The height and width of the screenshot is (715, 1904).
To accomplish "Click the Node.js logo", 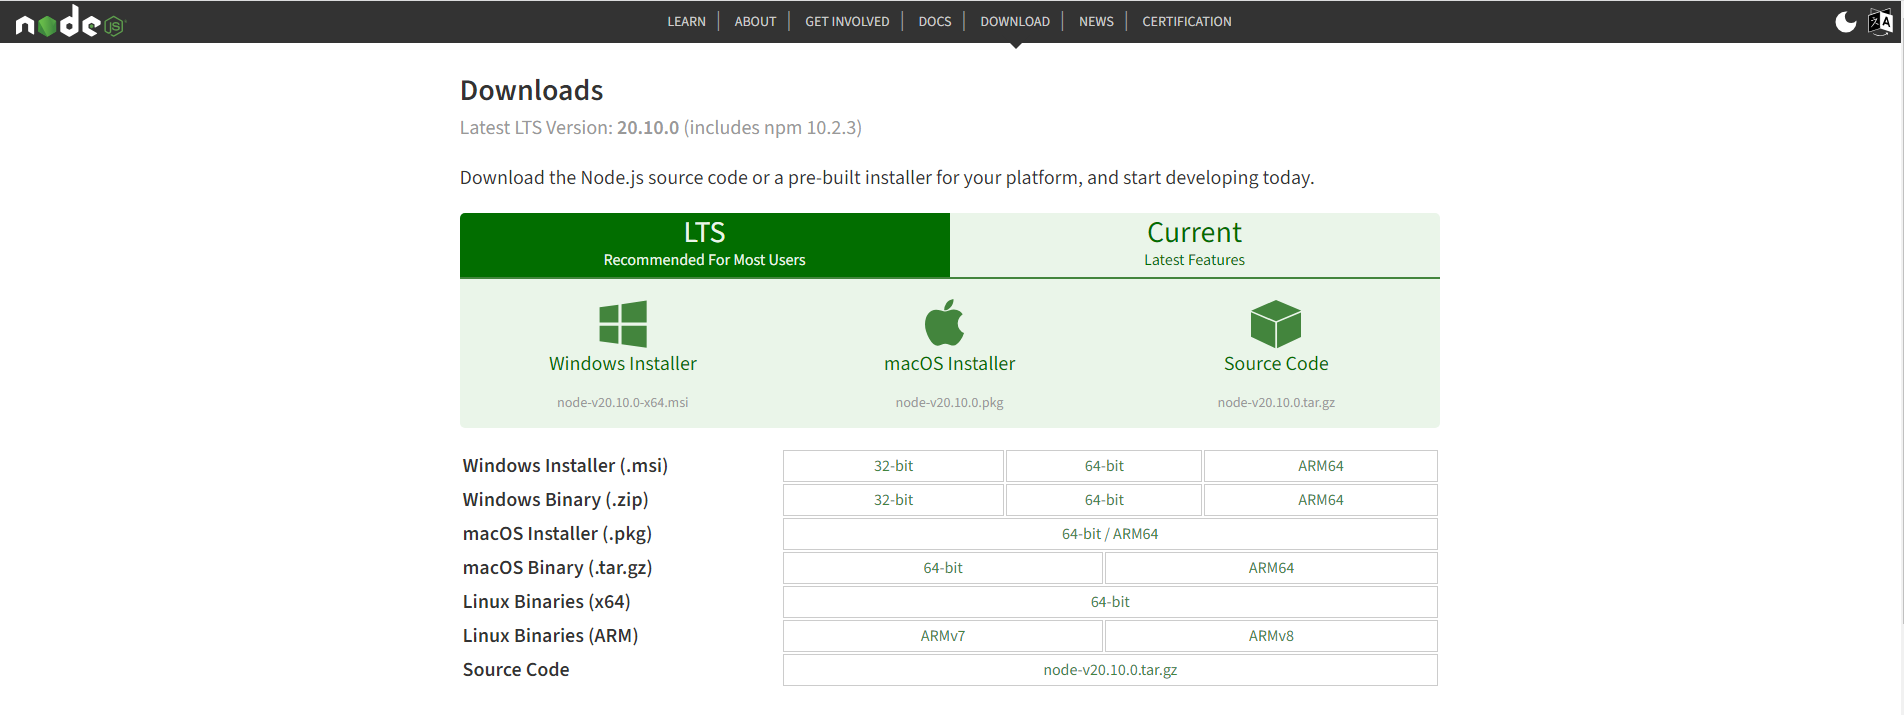I will [x=70, y=21].
